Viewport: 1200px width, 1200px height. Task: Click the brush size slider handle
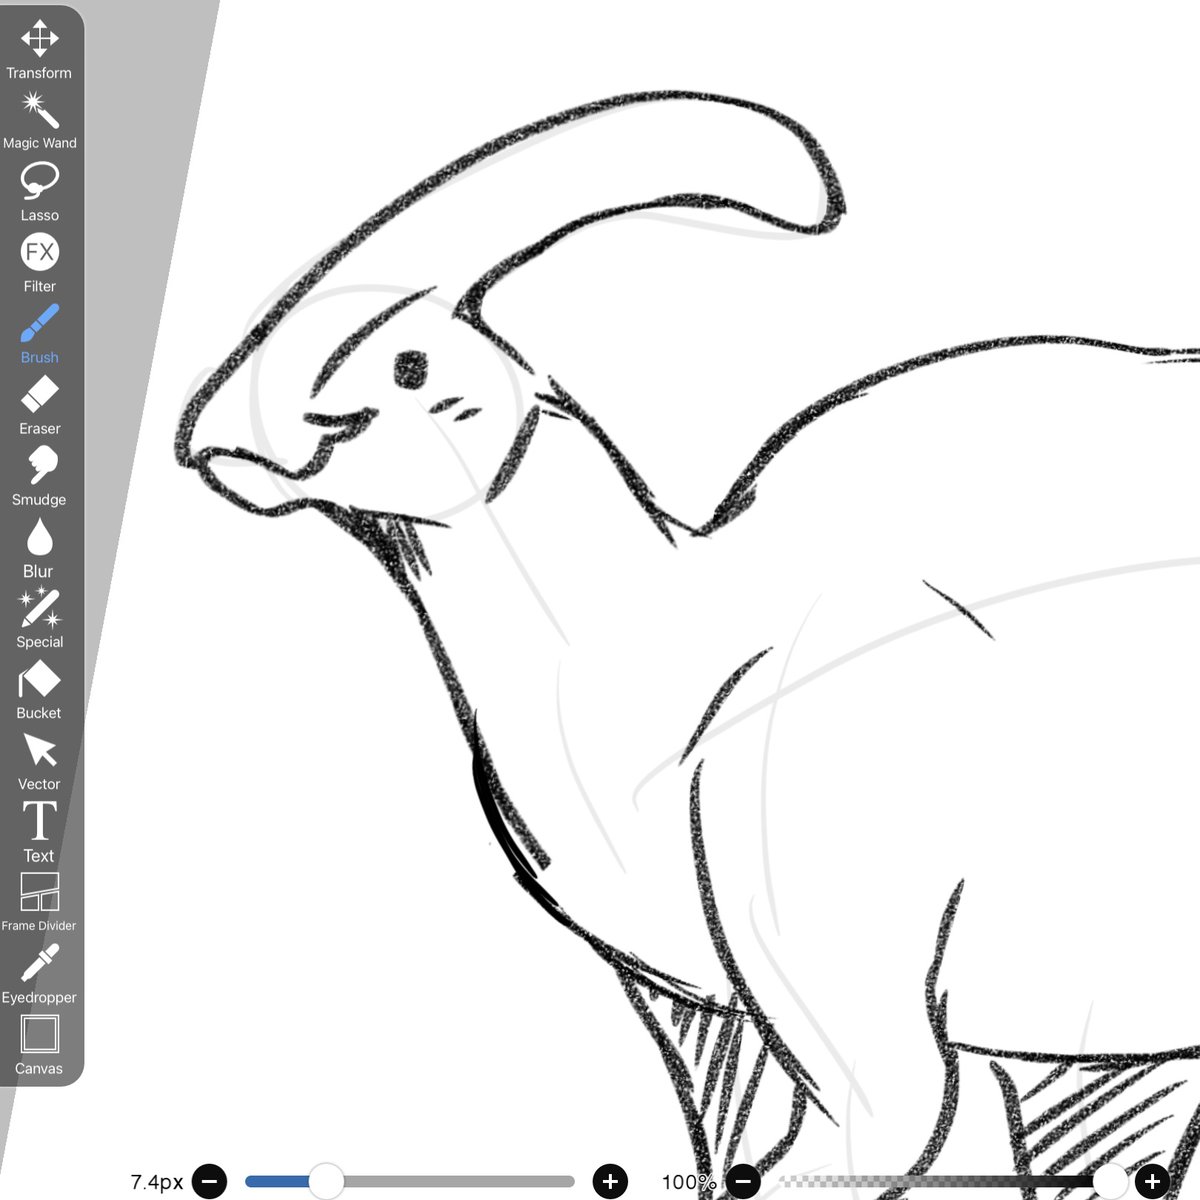[x=326, y=1181]
